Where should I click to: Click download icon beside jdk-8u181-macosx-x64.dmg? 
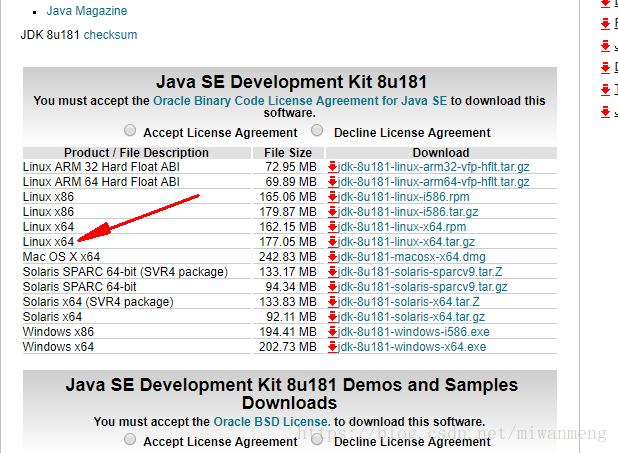pos(332,257)
